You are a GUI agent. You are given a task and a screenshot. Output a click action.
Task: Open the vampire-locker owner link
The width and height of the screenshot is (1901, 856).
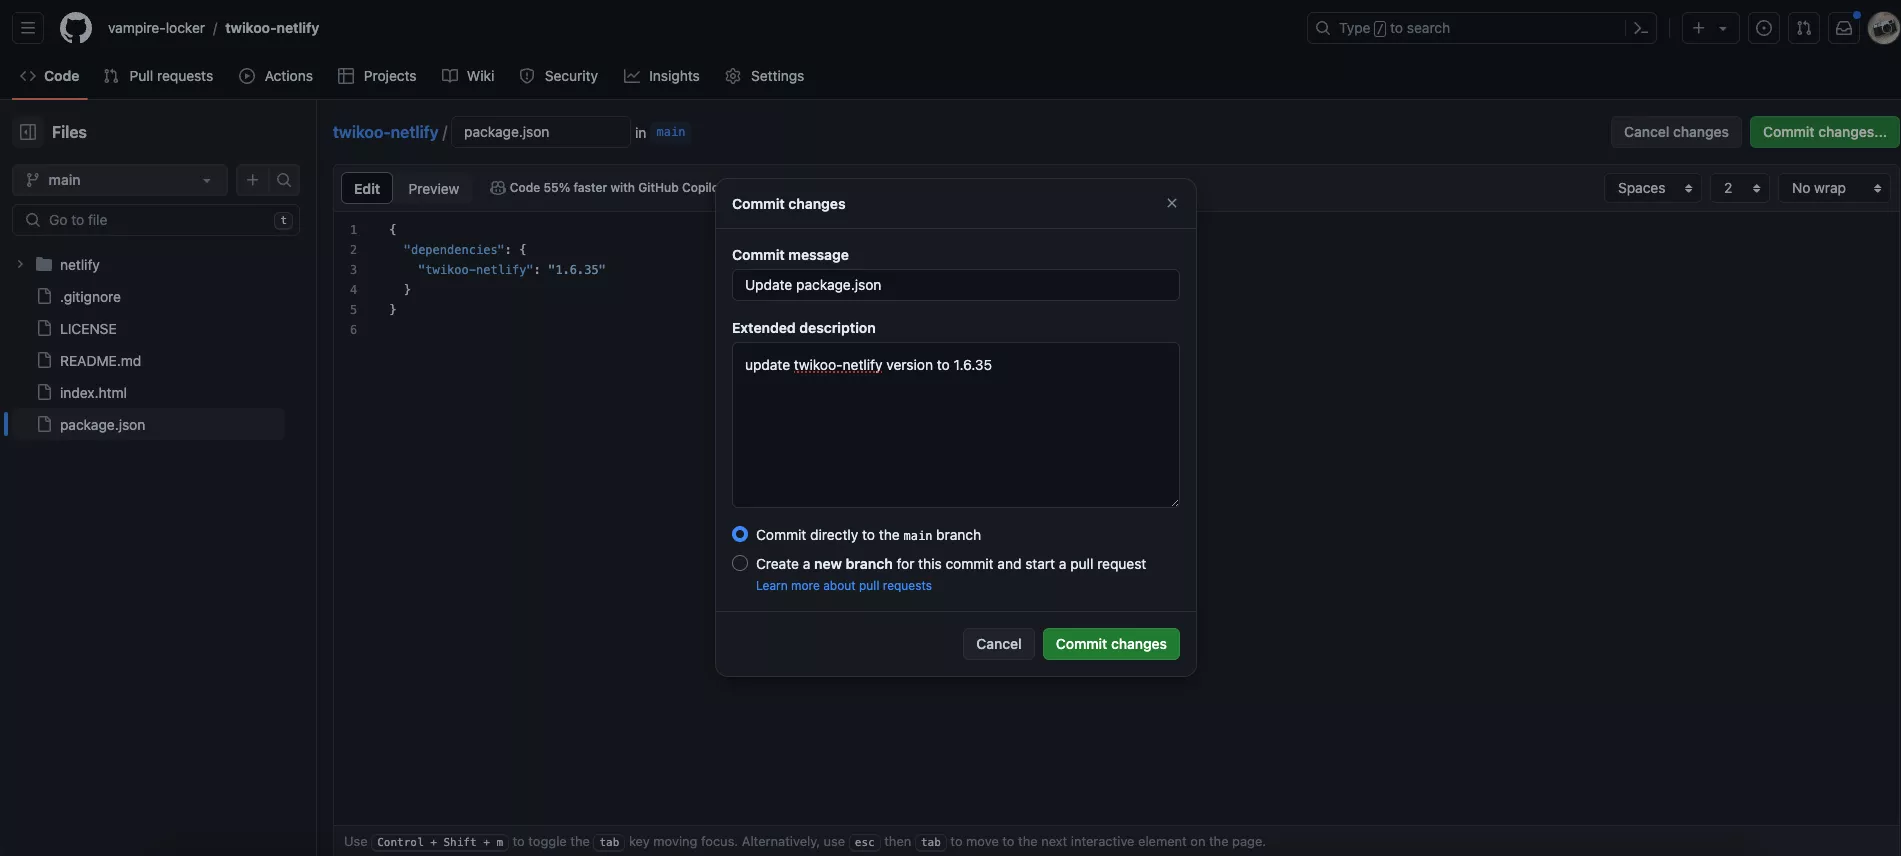coord(156,28)
